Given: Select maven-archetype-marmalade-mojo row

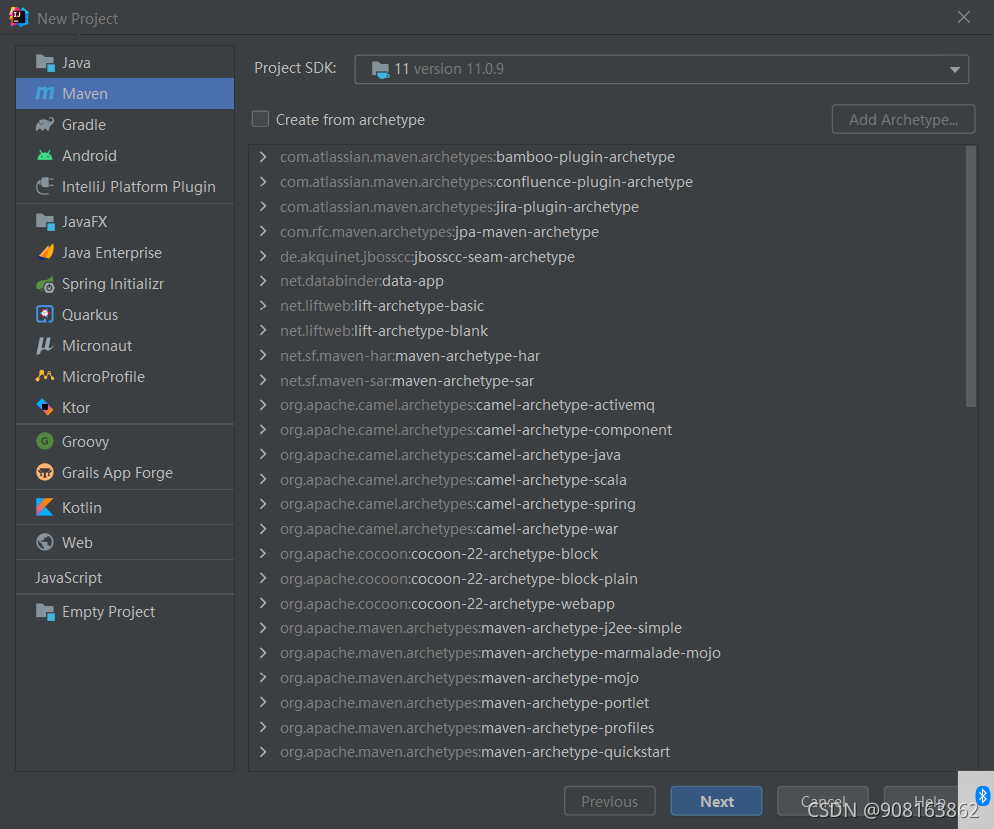Looking at the screenshot, I should pos(607,653).
